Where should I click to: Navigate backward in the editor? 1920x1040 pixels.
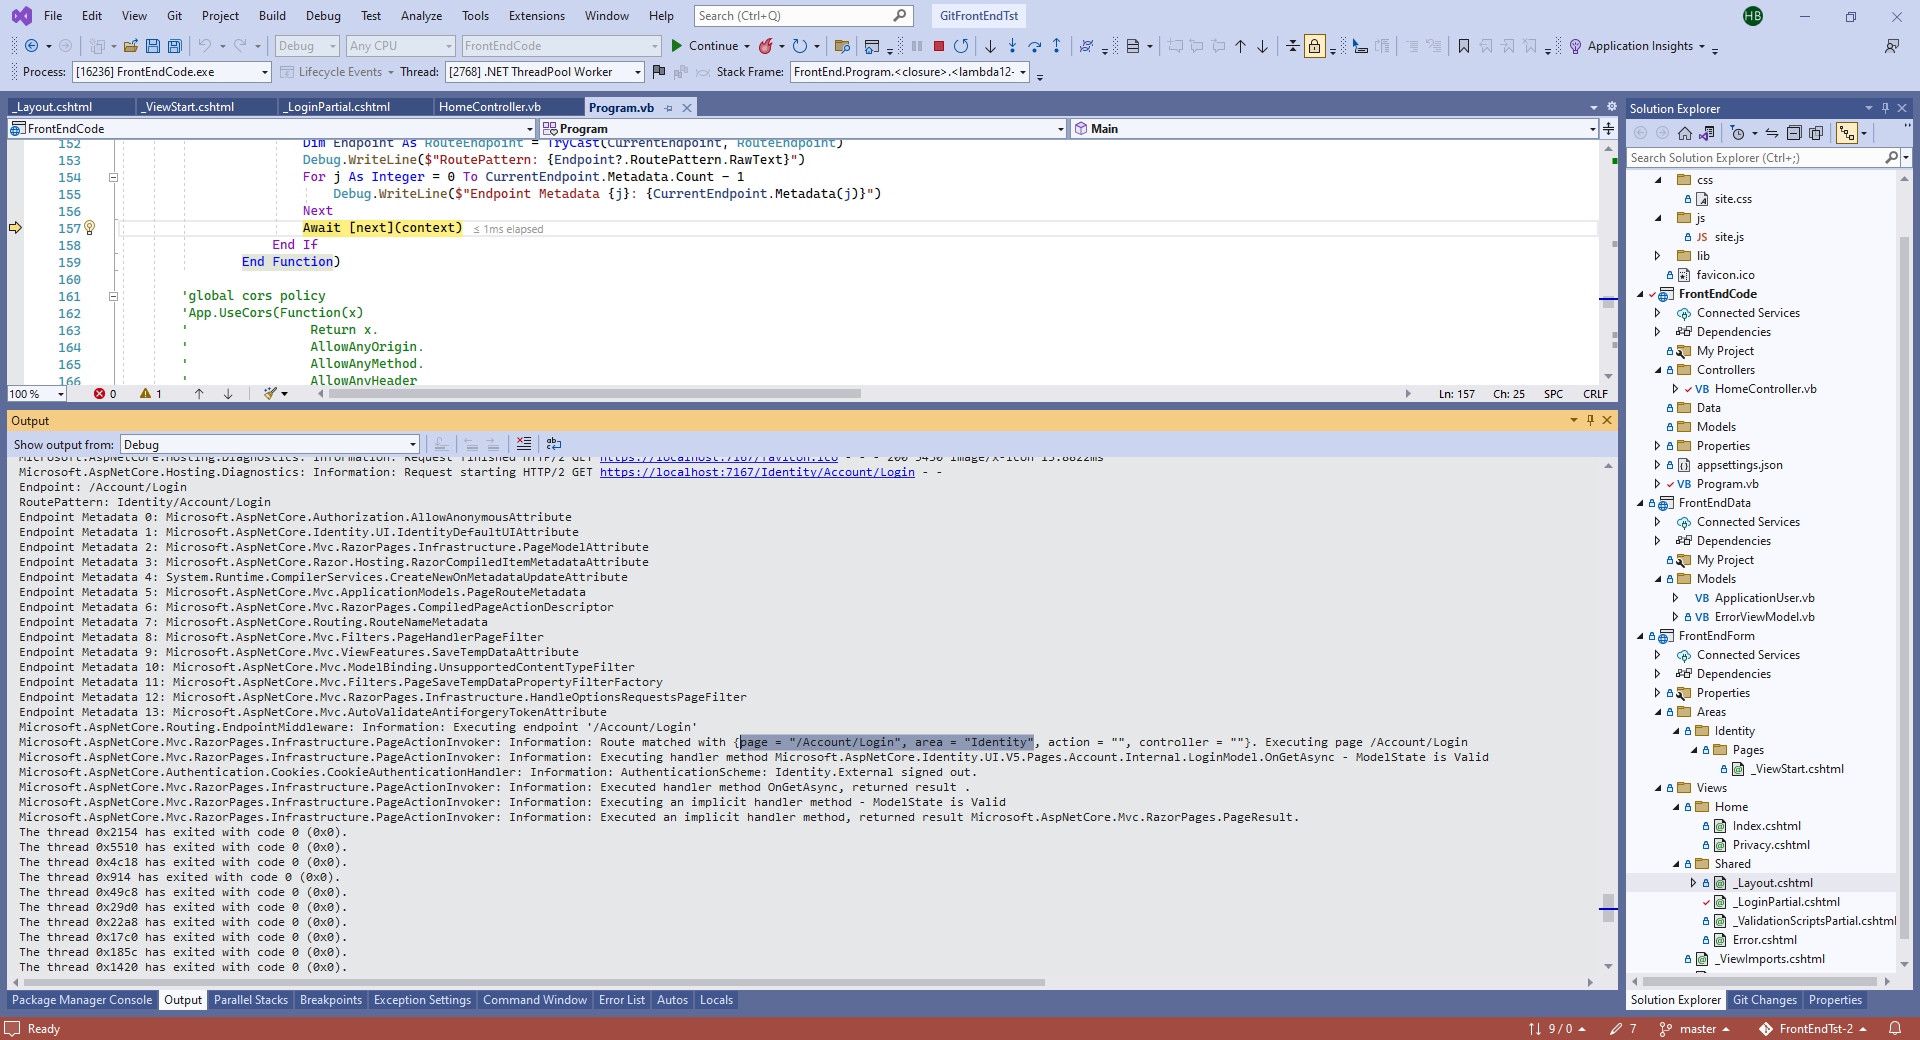click(32, 46)
